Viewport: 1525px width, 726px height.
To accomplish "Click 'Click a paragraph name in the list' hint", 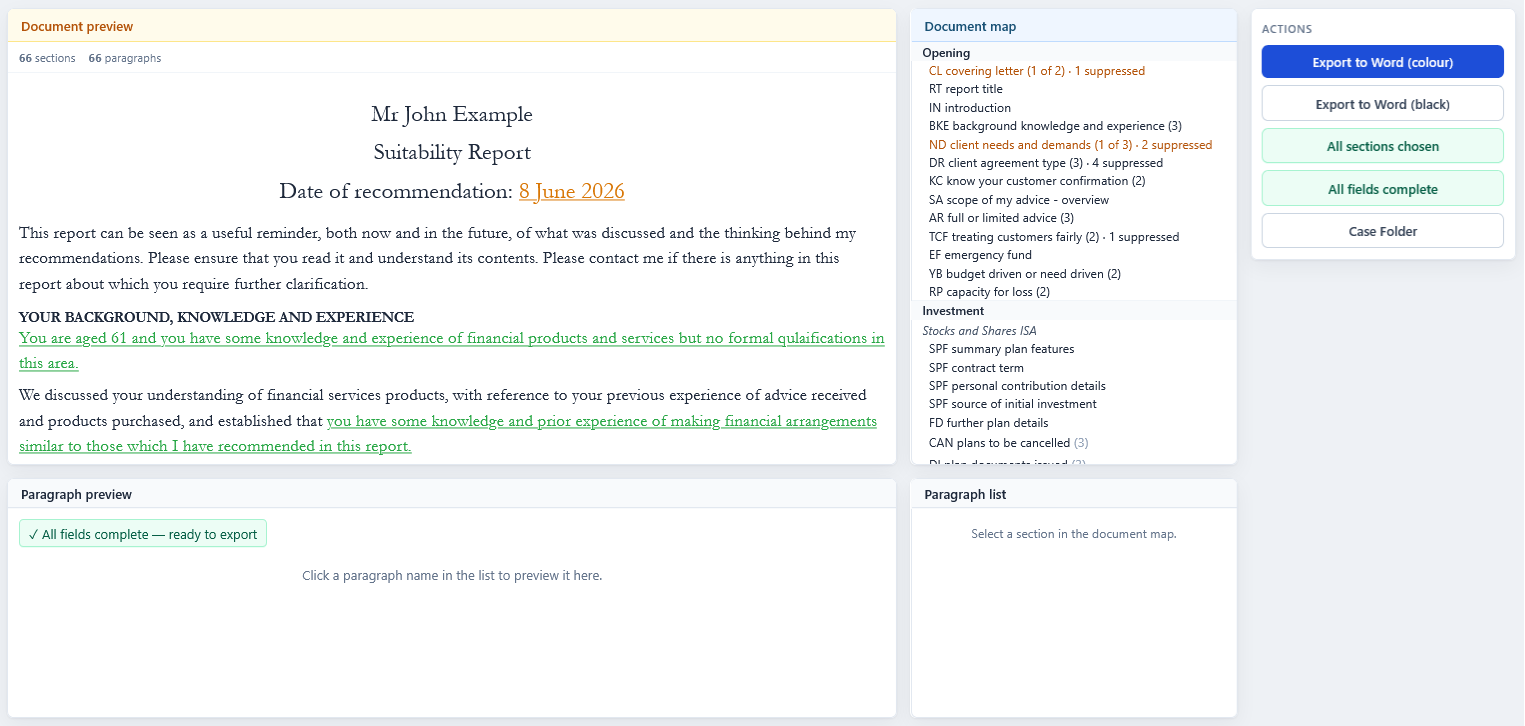I will [452, 576].
